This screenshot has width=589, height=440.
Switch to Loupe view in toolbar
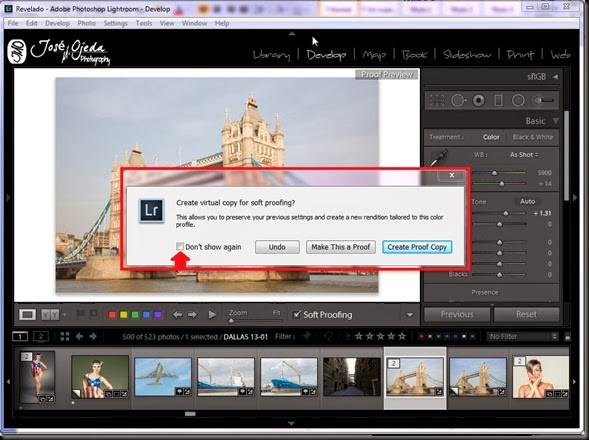point(27,315)
